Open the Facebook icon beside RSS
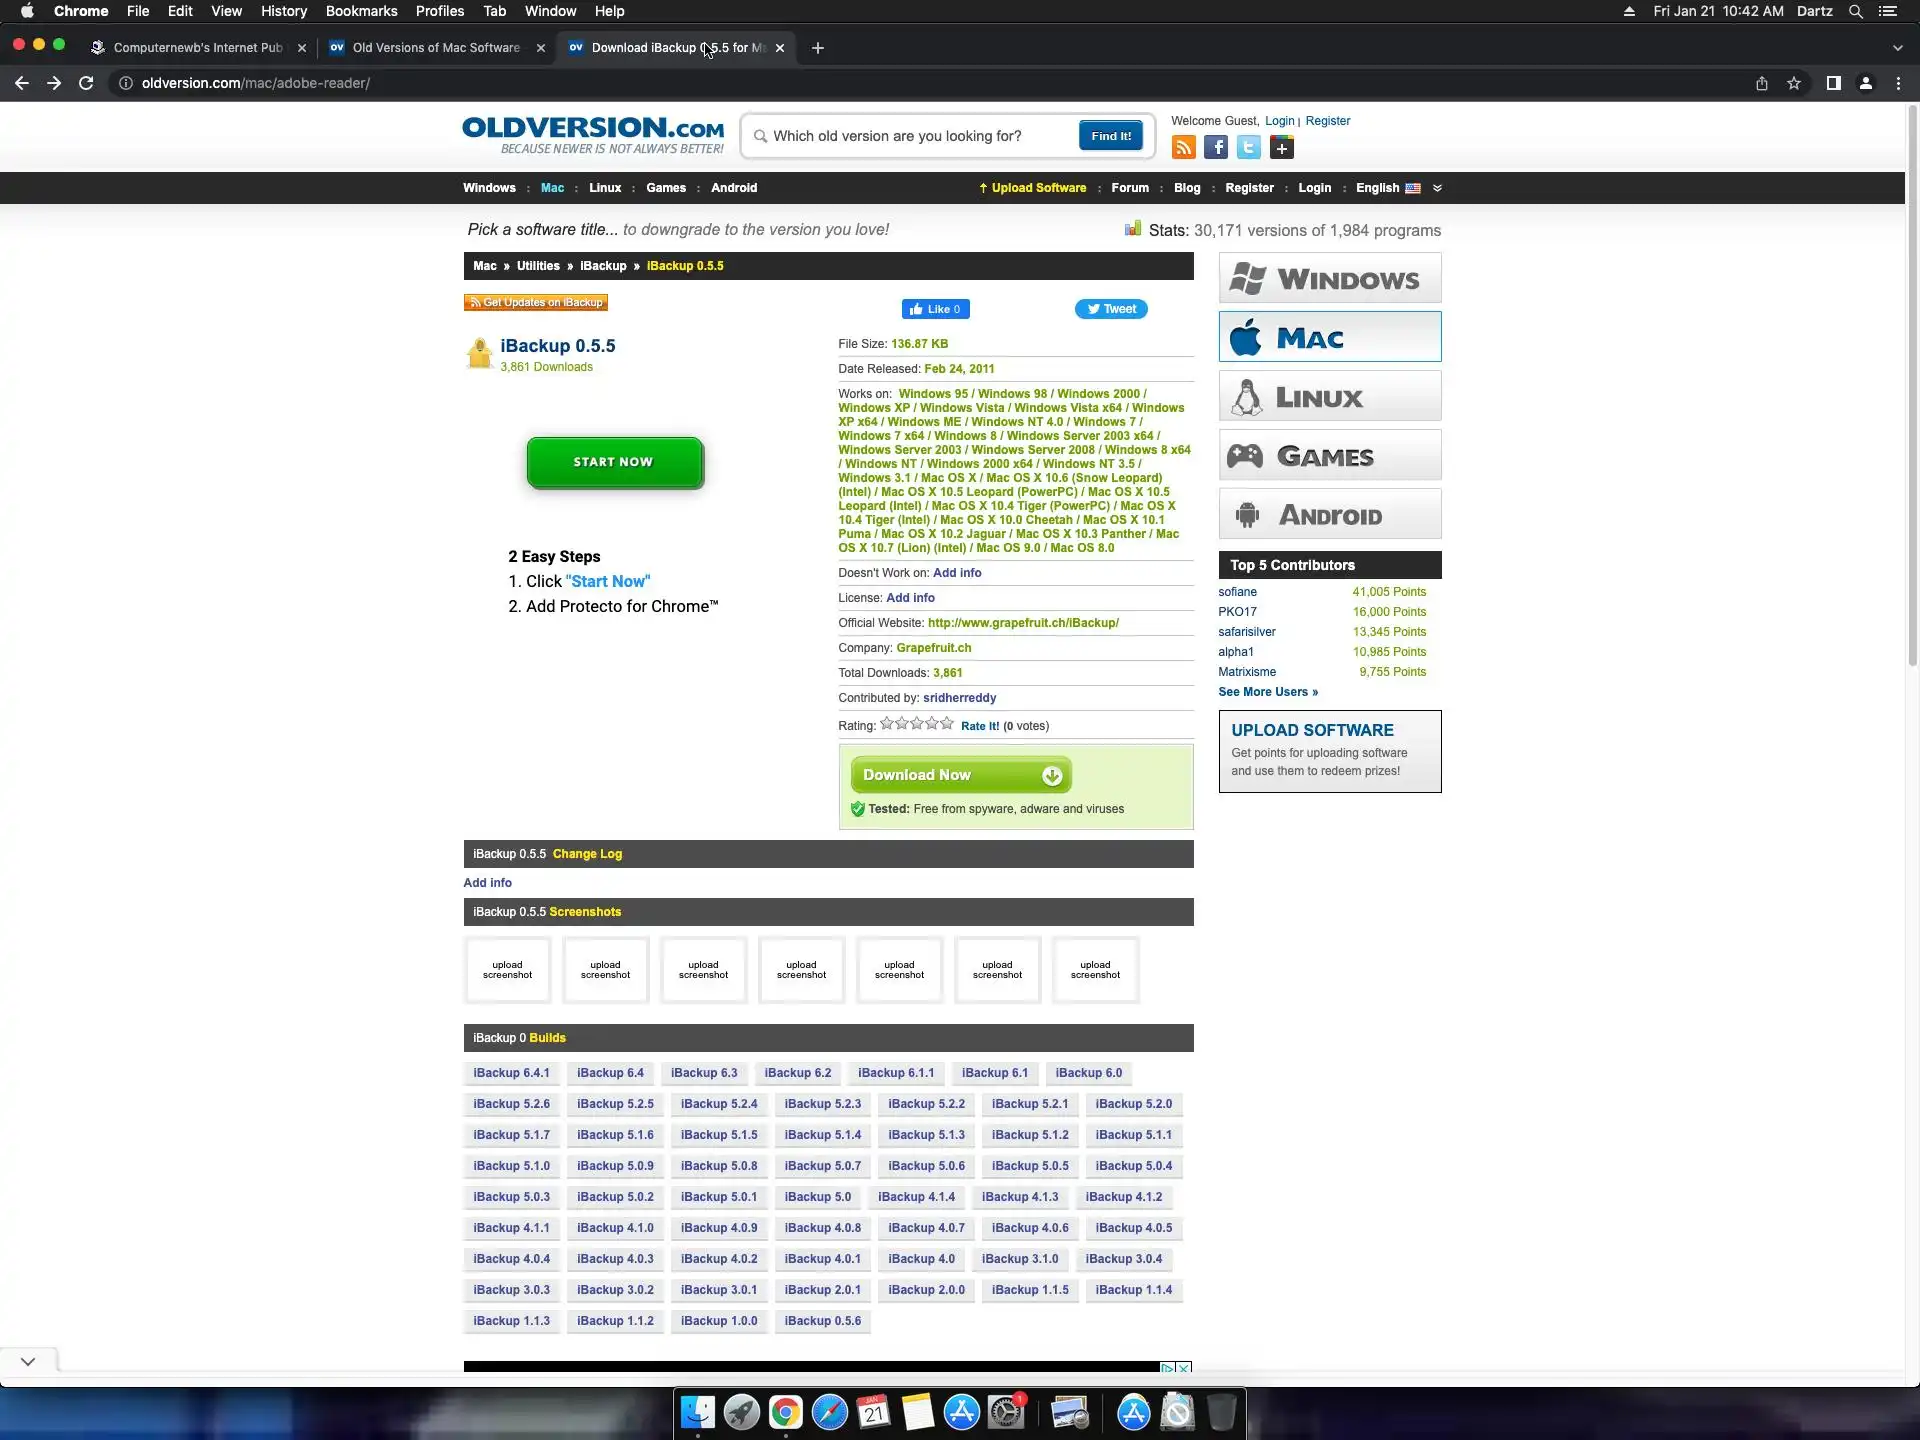Viewport: 1920px width, 1440px height. pos(1216,148)
